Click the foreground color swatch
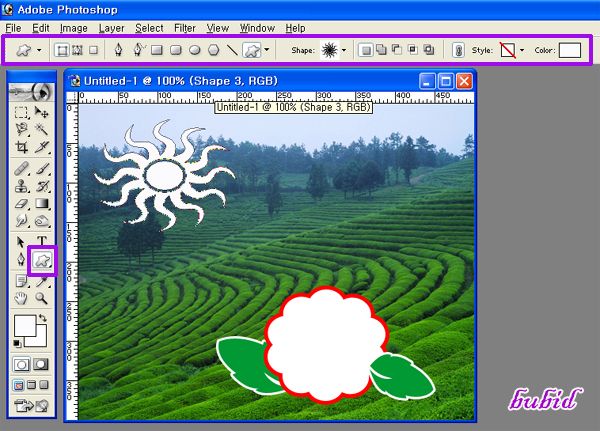This screenshot has height=431, width=600. click(25, 326)
